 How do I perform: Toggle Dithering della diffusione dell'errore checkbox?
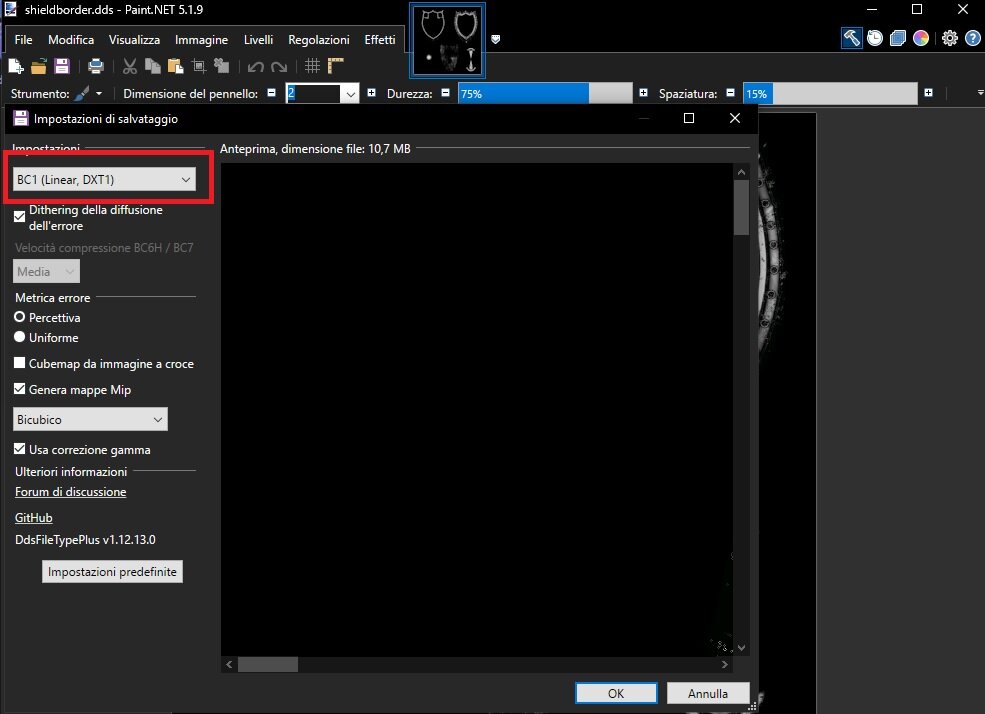click(x=19, y=217)
